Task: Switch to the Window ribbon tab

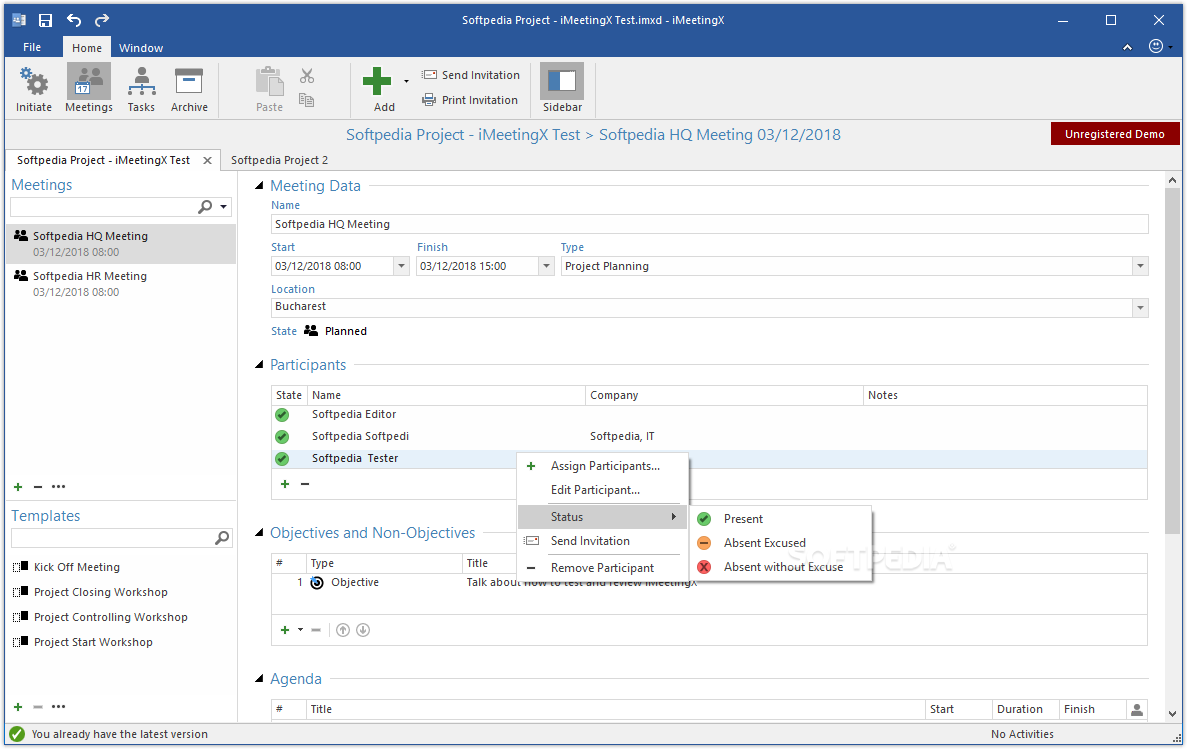Action: pos(141,48)
